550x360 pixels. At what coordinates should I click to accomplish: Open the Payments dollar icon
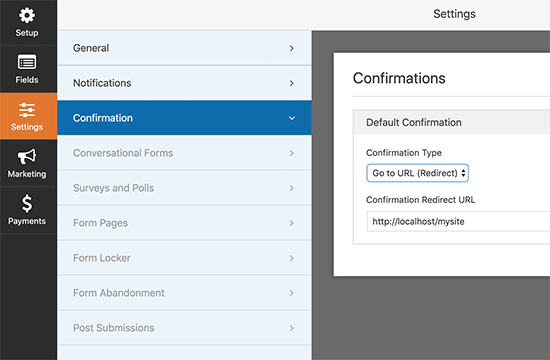coord(27,204)
